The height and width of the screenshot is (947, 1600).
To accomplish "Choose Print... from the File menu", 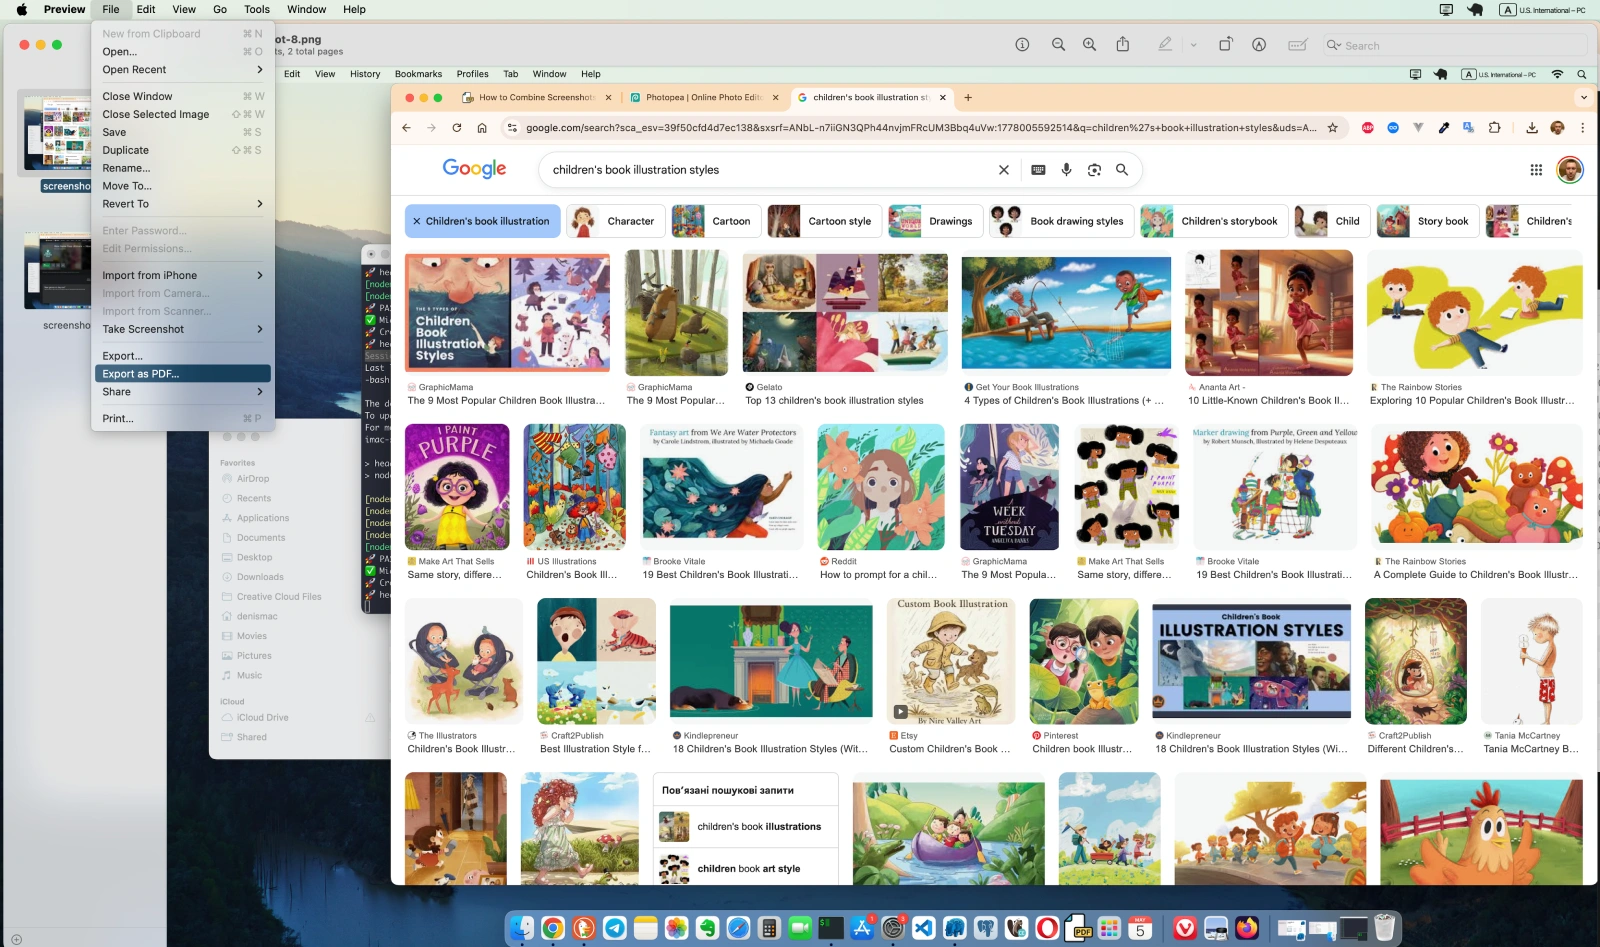I will 183,419.
